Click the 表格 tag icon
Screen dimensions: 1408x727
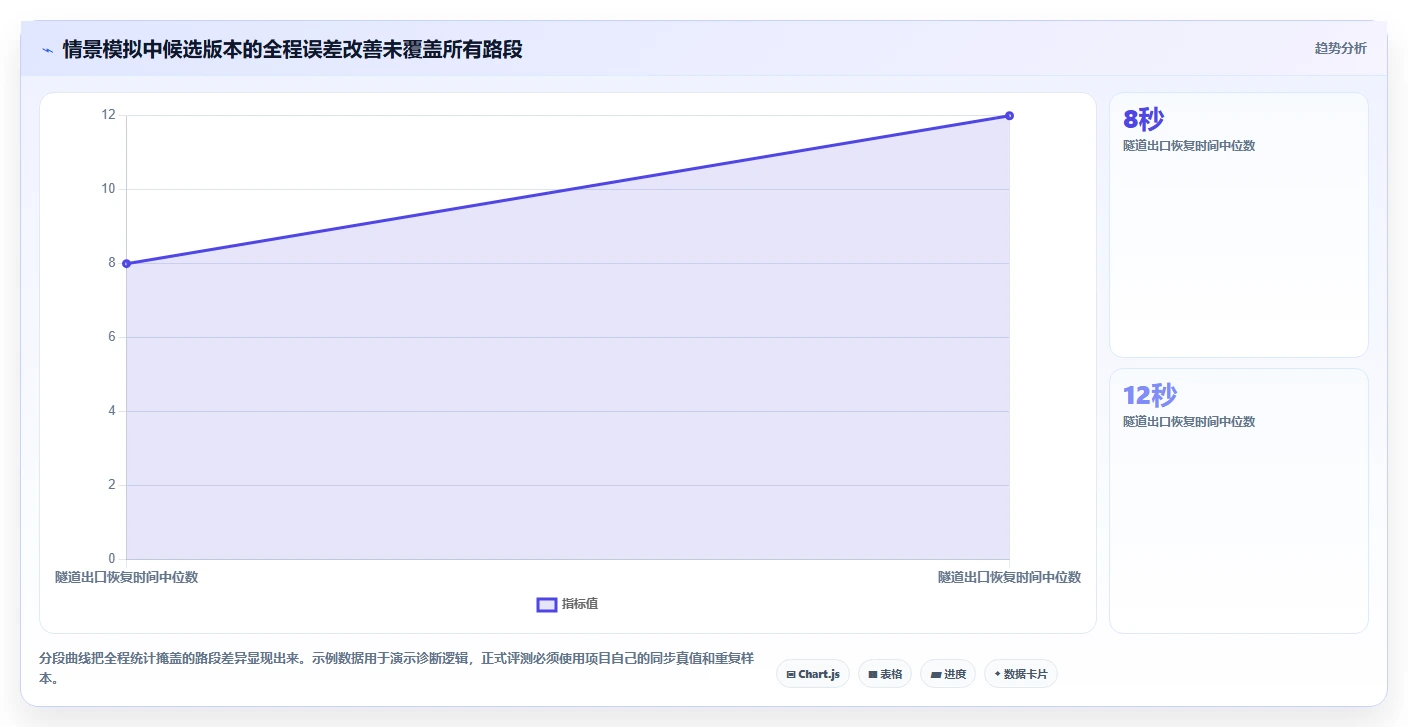pos(873,675)
